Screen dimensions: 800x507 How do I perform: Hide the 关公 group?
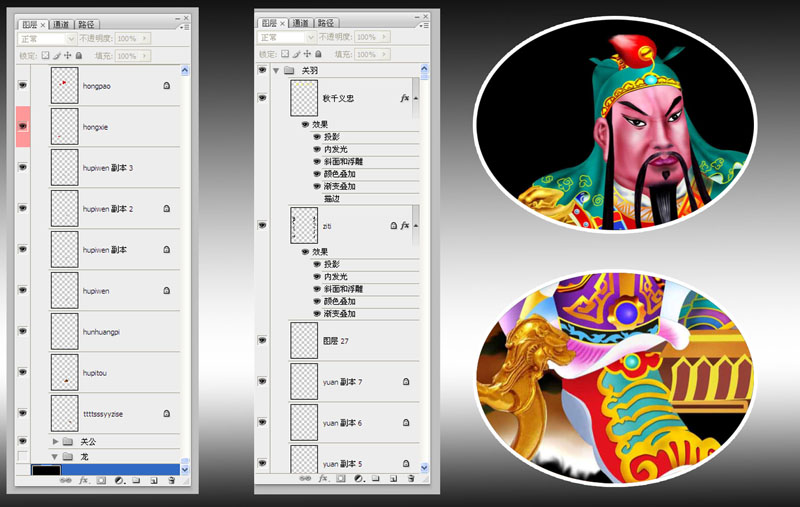click(x=23, y=441)
